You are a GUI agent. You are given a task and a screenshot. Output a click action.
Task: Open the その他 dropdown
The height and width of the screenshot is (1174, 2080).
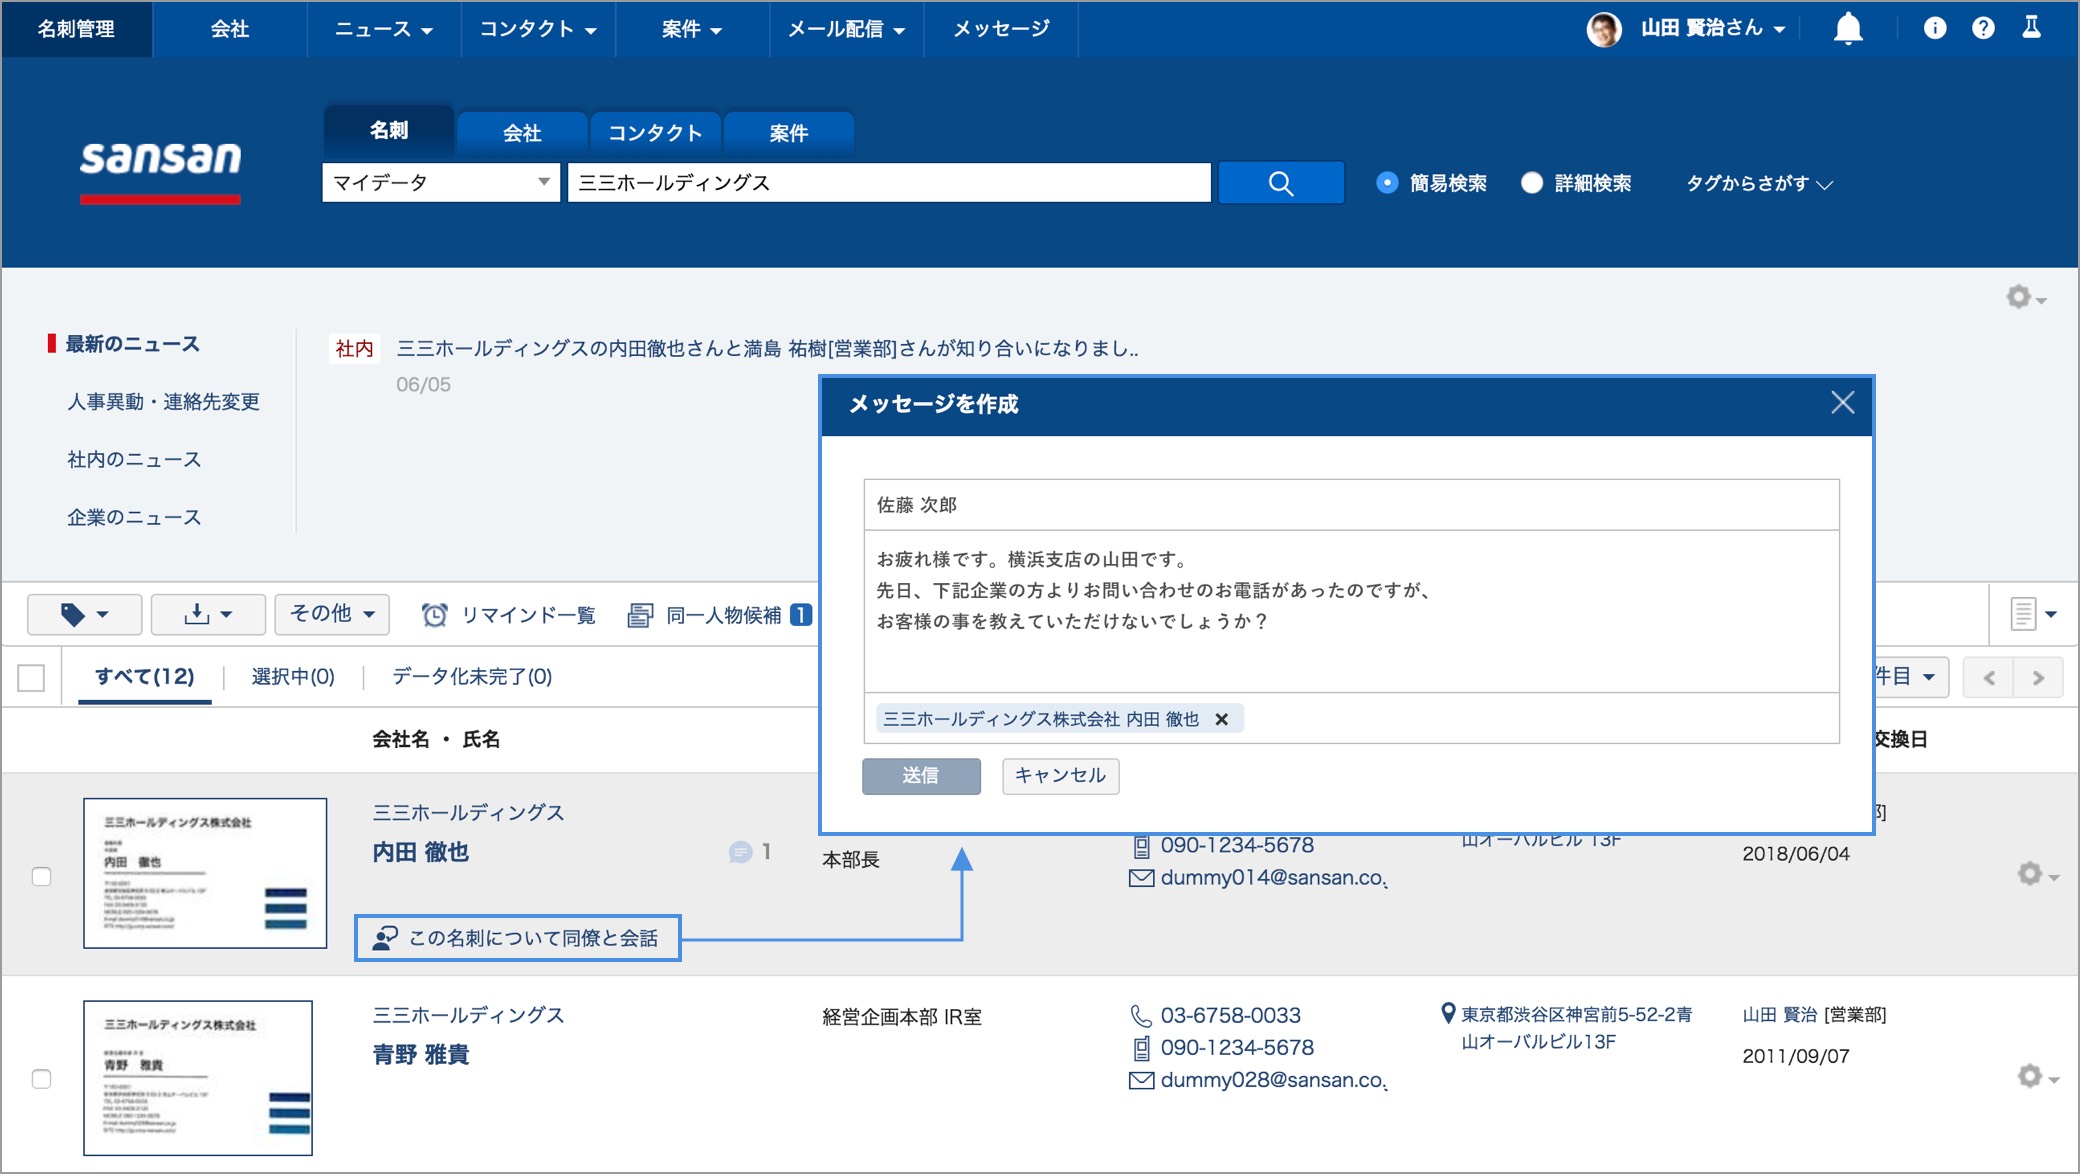tap(332, 614)
